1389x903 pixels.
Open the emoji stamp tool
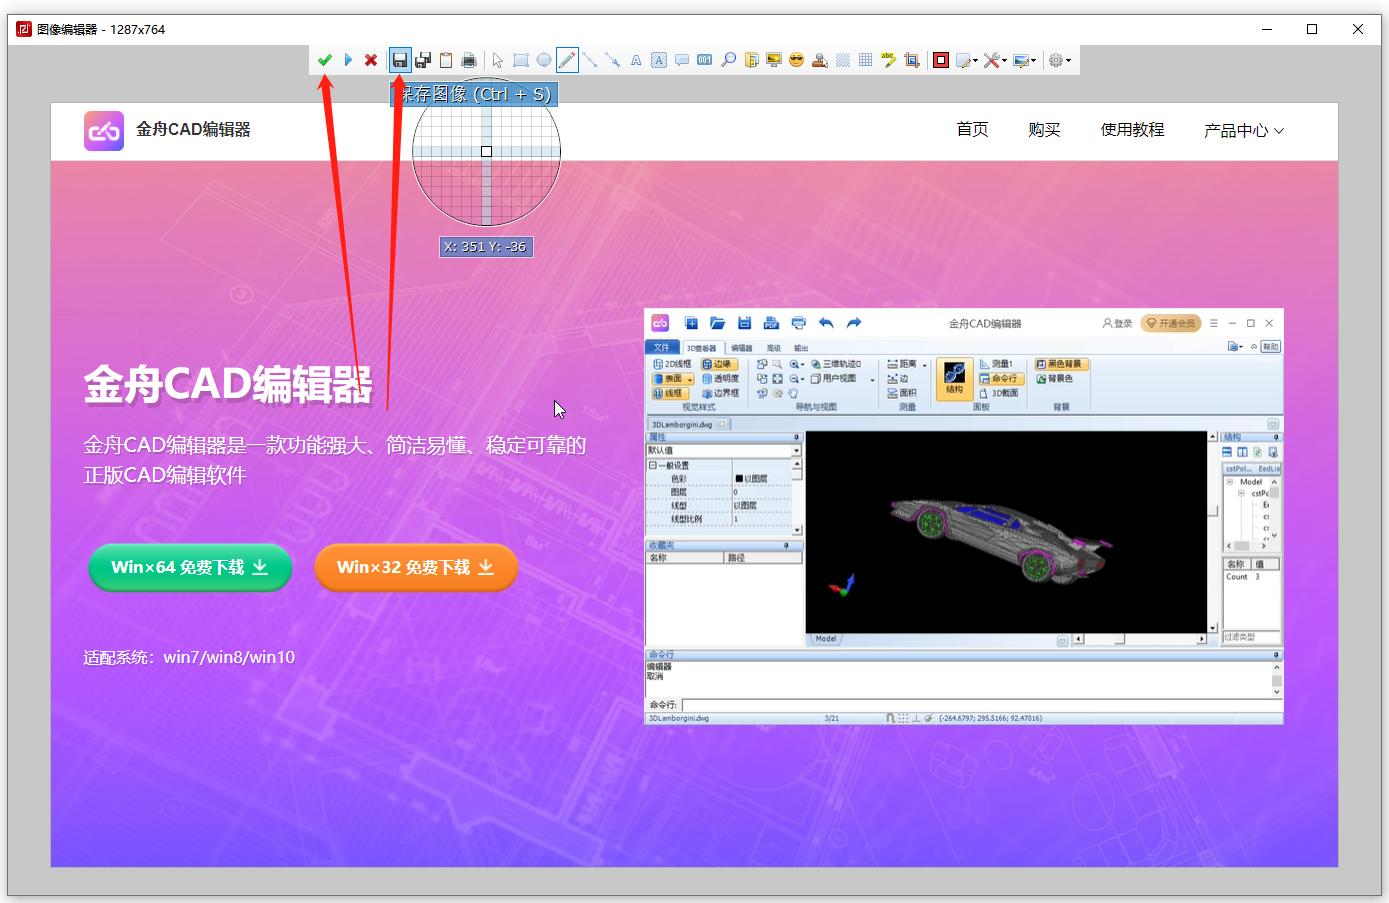click(x=795, y=60)
